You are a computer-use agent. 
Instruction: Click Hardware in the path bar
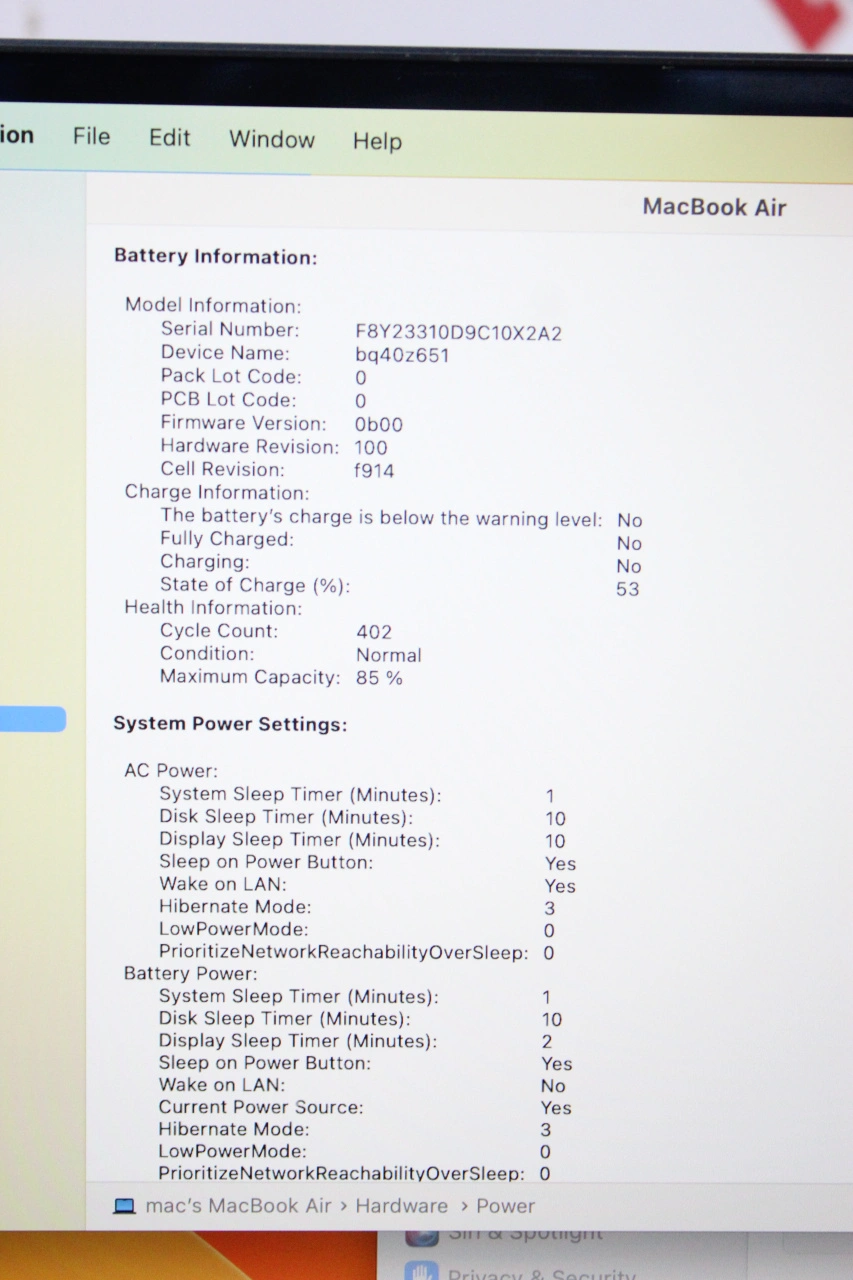pos(401,1206)
